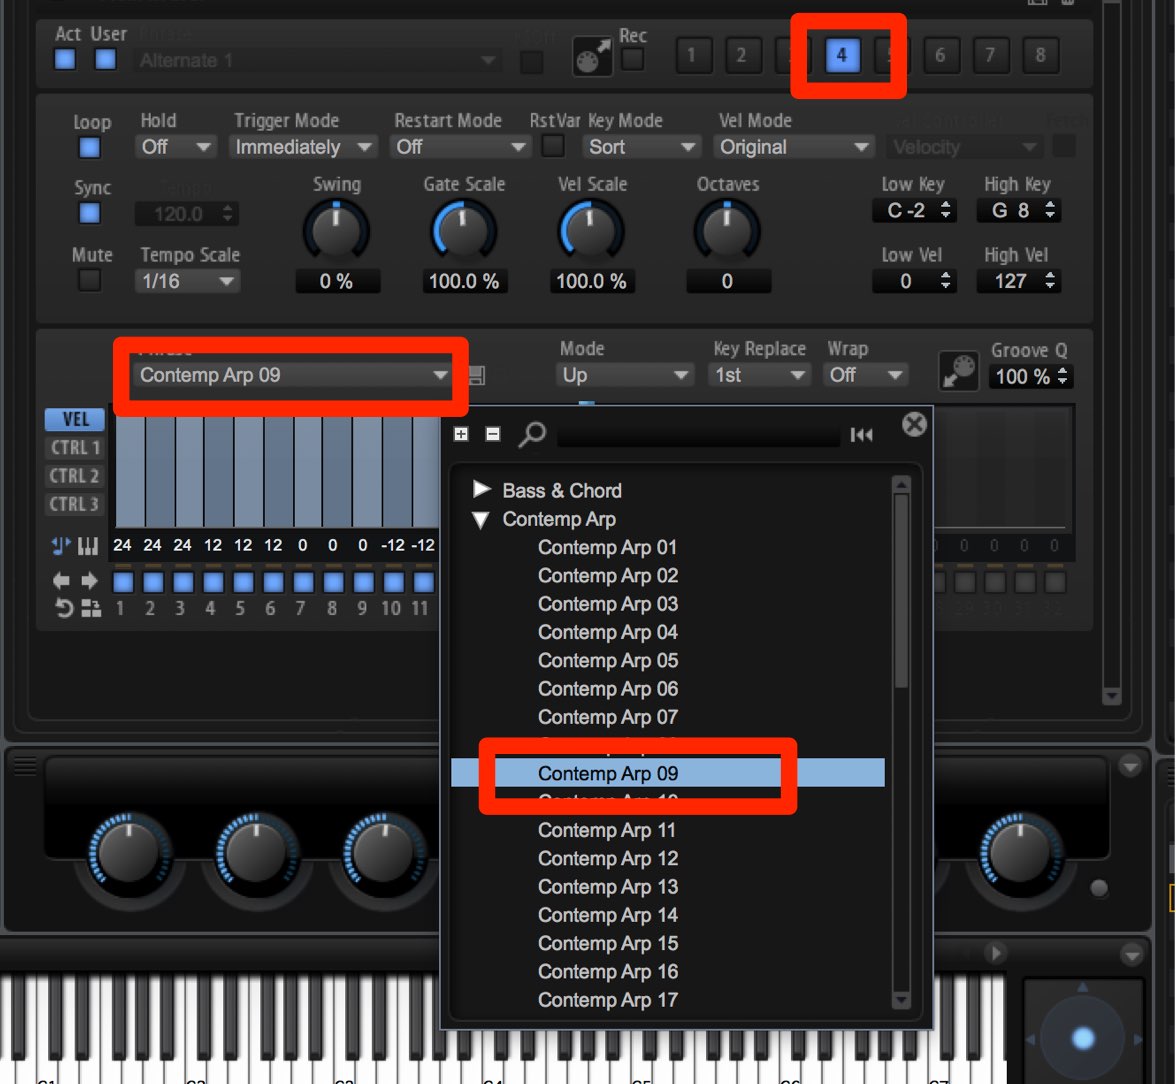Click the High Vel stepper arrows
Screen dimensions: 1176x1084
[1050, 281]
